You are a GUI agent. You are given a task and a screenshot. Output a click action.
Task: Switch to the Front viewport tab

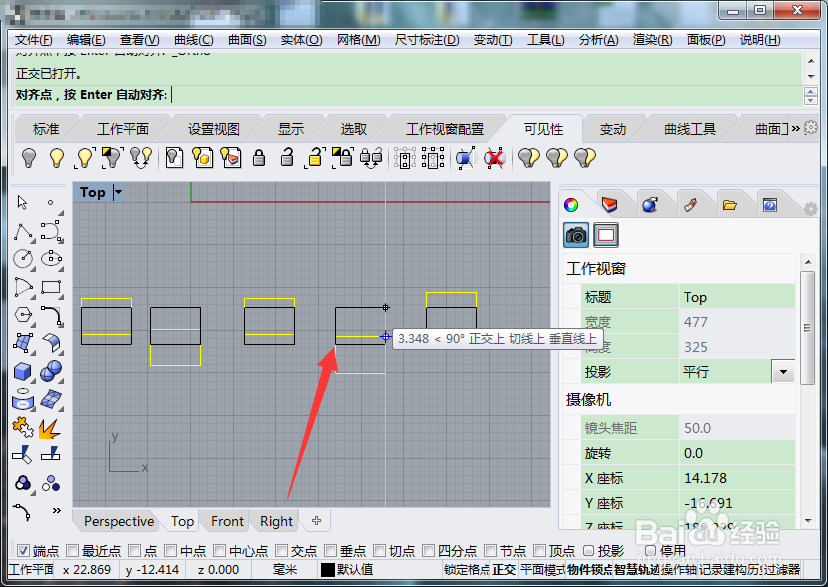(227, 522)
